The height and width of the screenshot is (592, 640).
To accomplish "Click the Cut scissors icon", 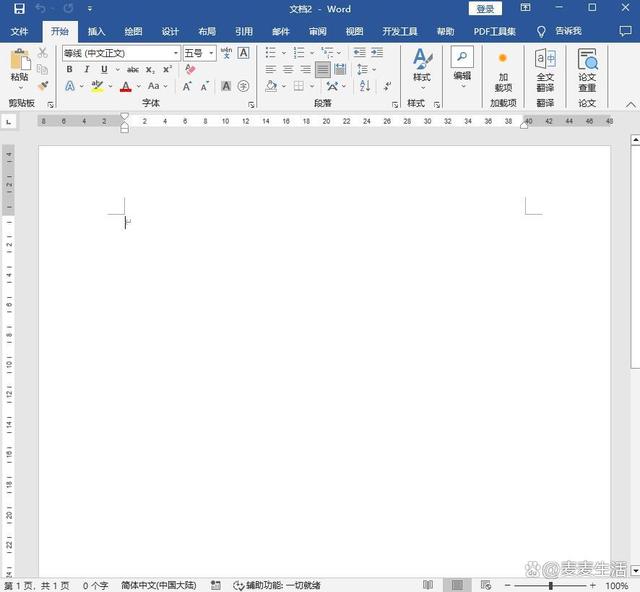I will pos(42,52).
